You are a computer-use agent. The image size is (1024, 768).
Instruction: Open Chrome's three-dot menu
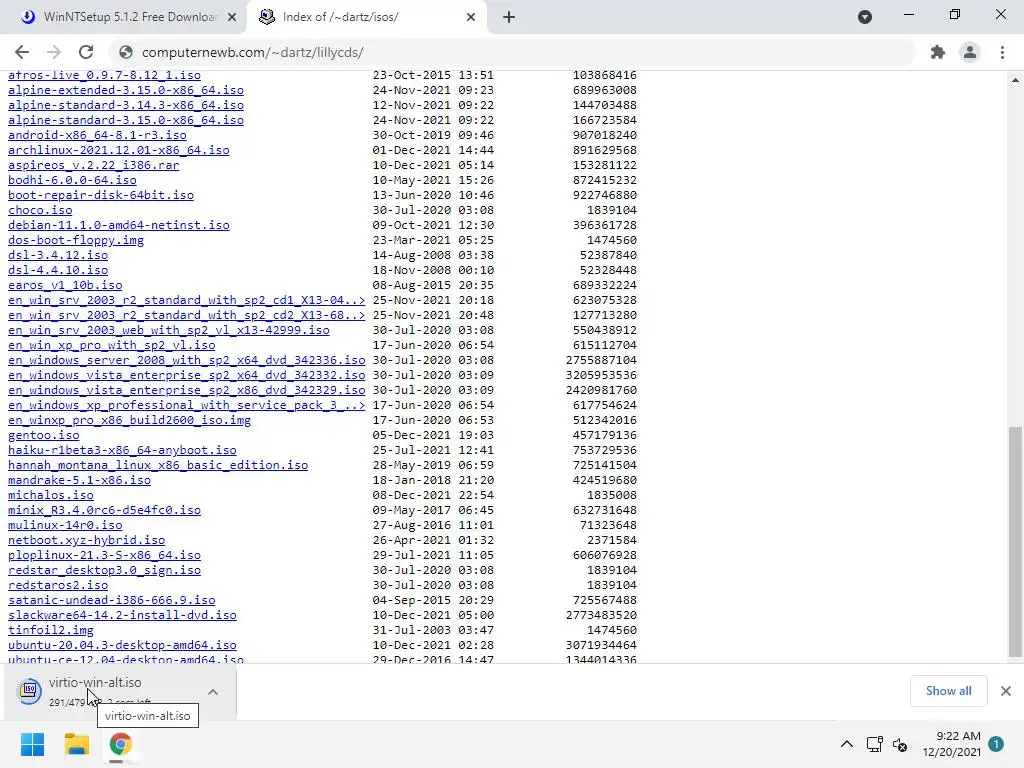click(x=1002, y=52)
